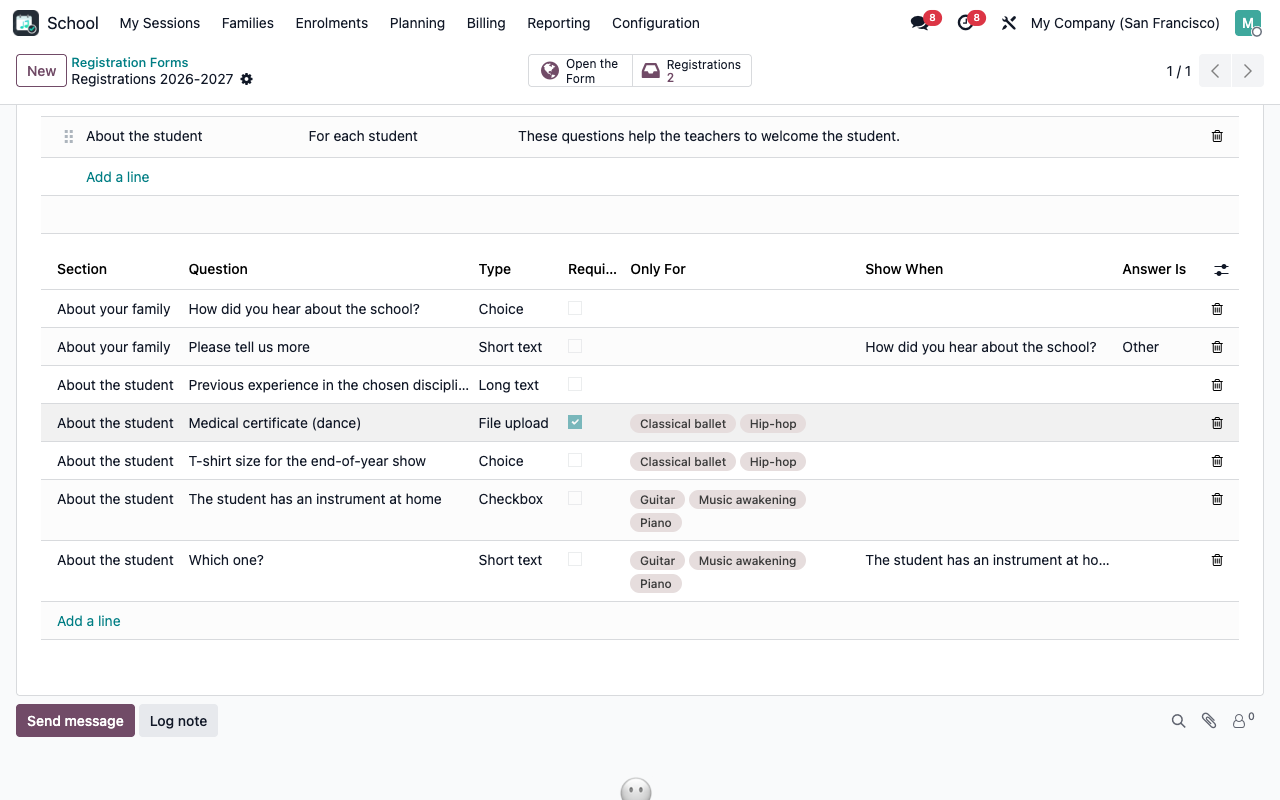Open the optional columns settings icon

click(1221, 270)
